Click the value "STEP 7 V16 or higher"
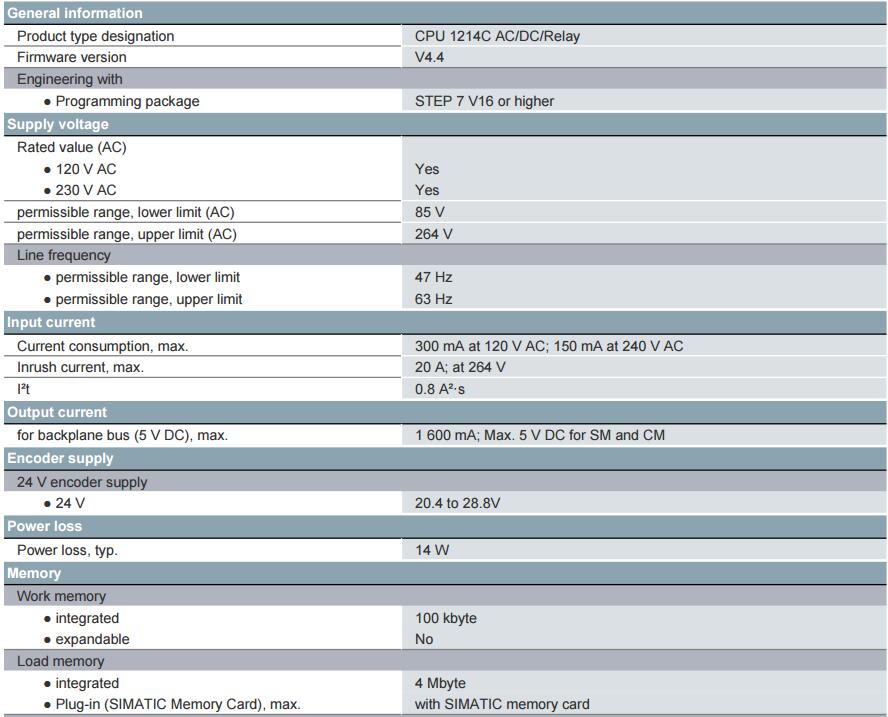 click(x=484, y=101)
